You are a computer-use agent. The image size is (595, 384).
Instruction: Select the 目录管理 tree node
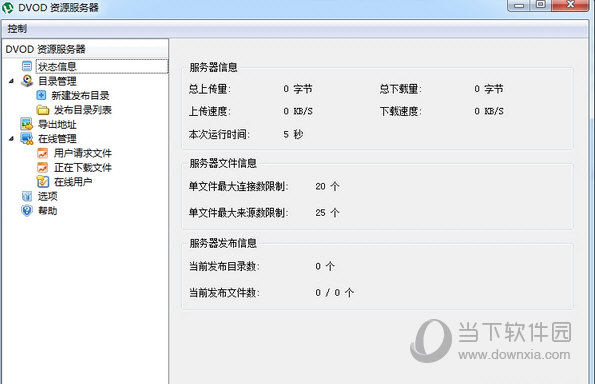click(57, 81)
